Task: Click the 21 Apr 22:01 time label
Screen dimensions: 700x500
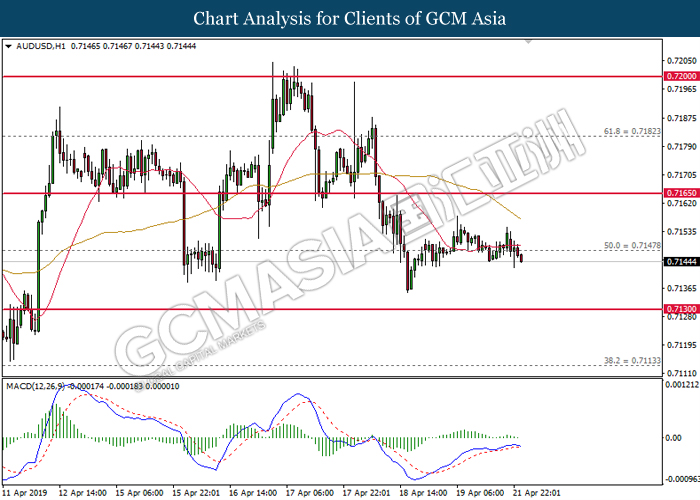Action: point(536,493)
